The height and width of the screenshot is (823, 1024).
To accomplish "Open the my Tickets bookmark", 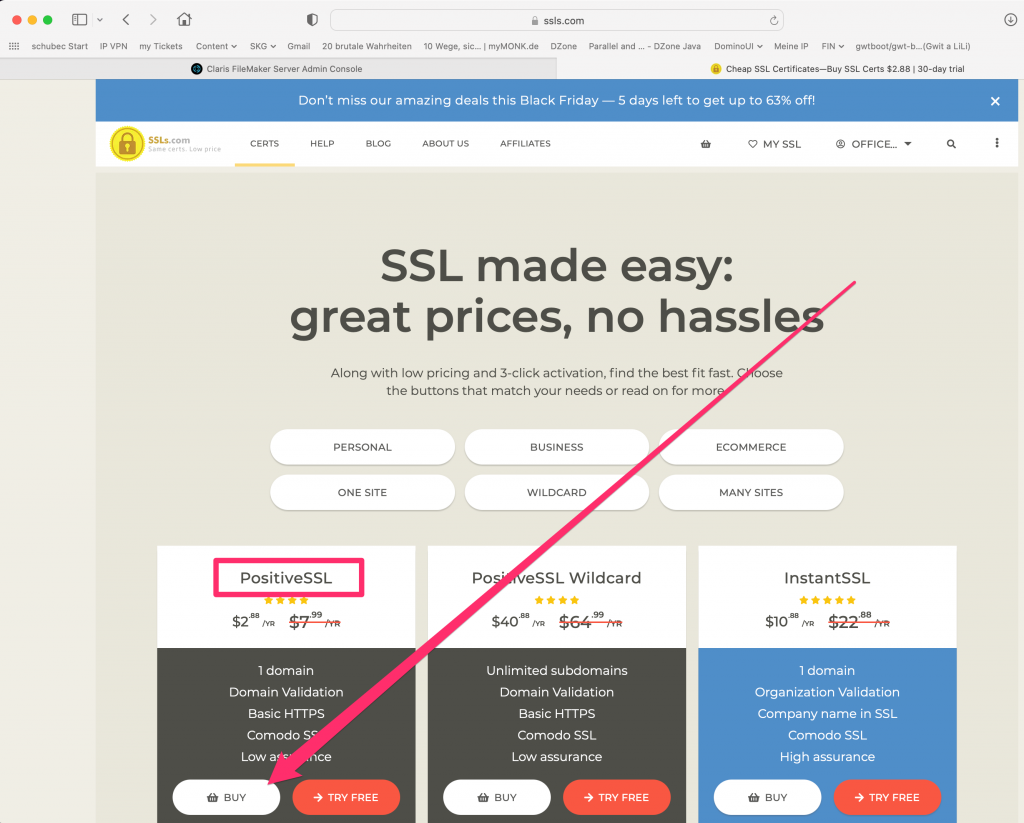I will pos(161,46).
